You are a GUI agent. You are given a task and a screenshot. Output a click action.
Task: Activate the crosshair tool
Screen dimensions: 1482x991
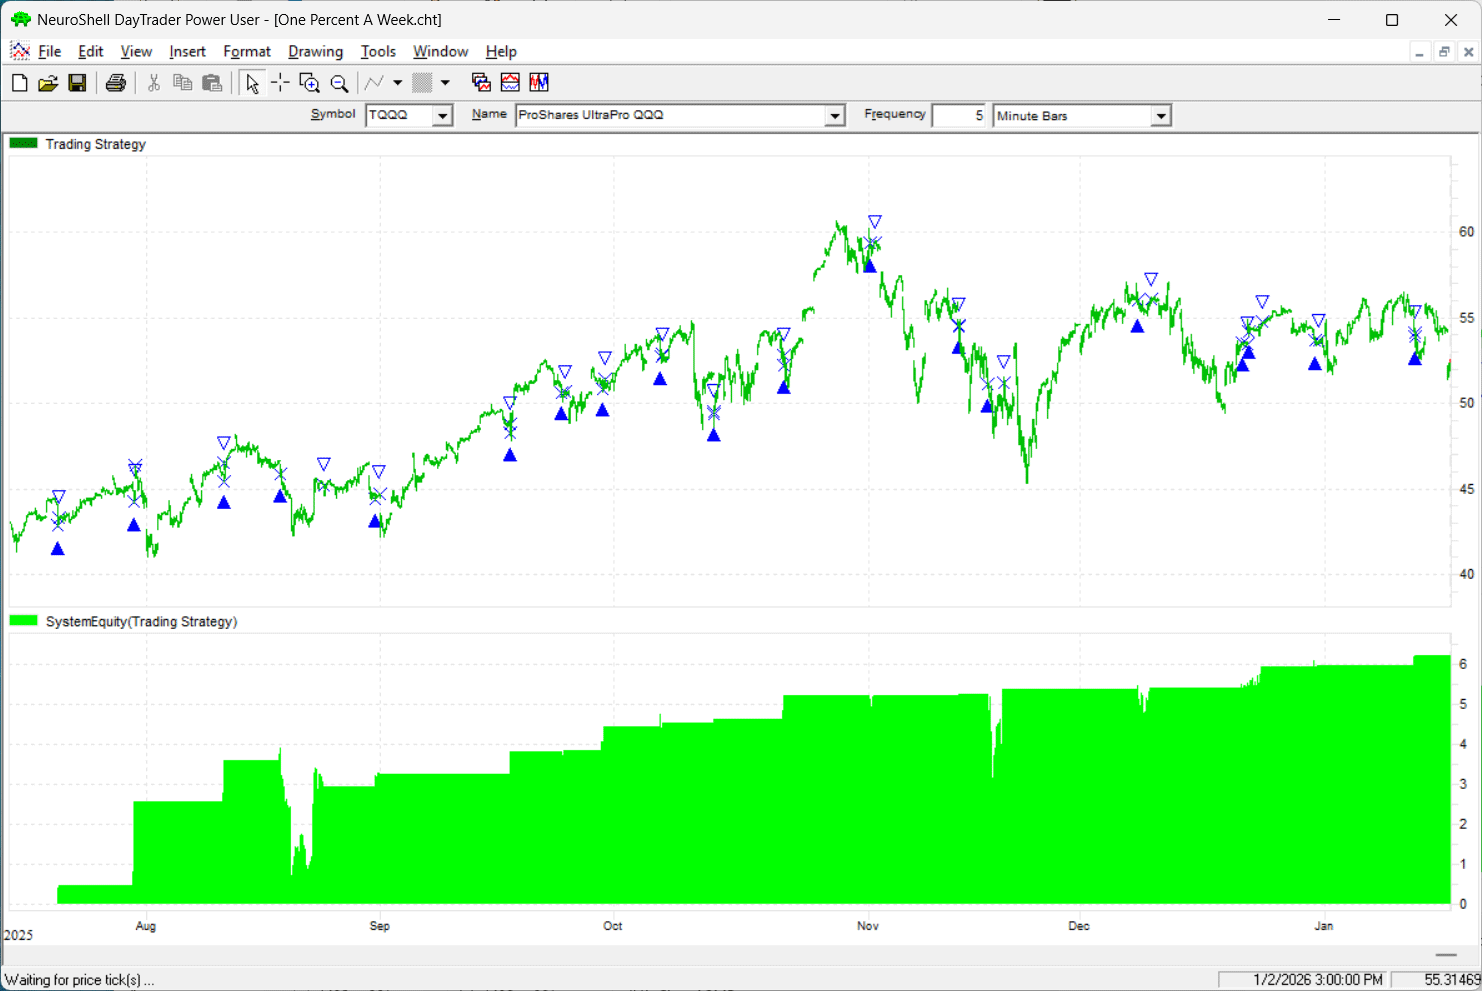coord(280,83)
